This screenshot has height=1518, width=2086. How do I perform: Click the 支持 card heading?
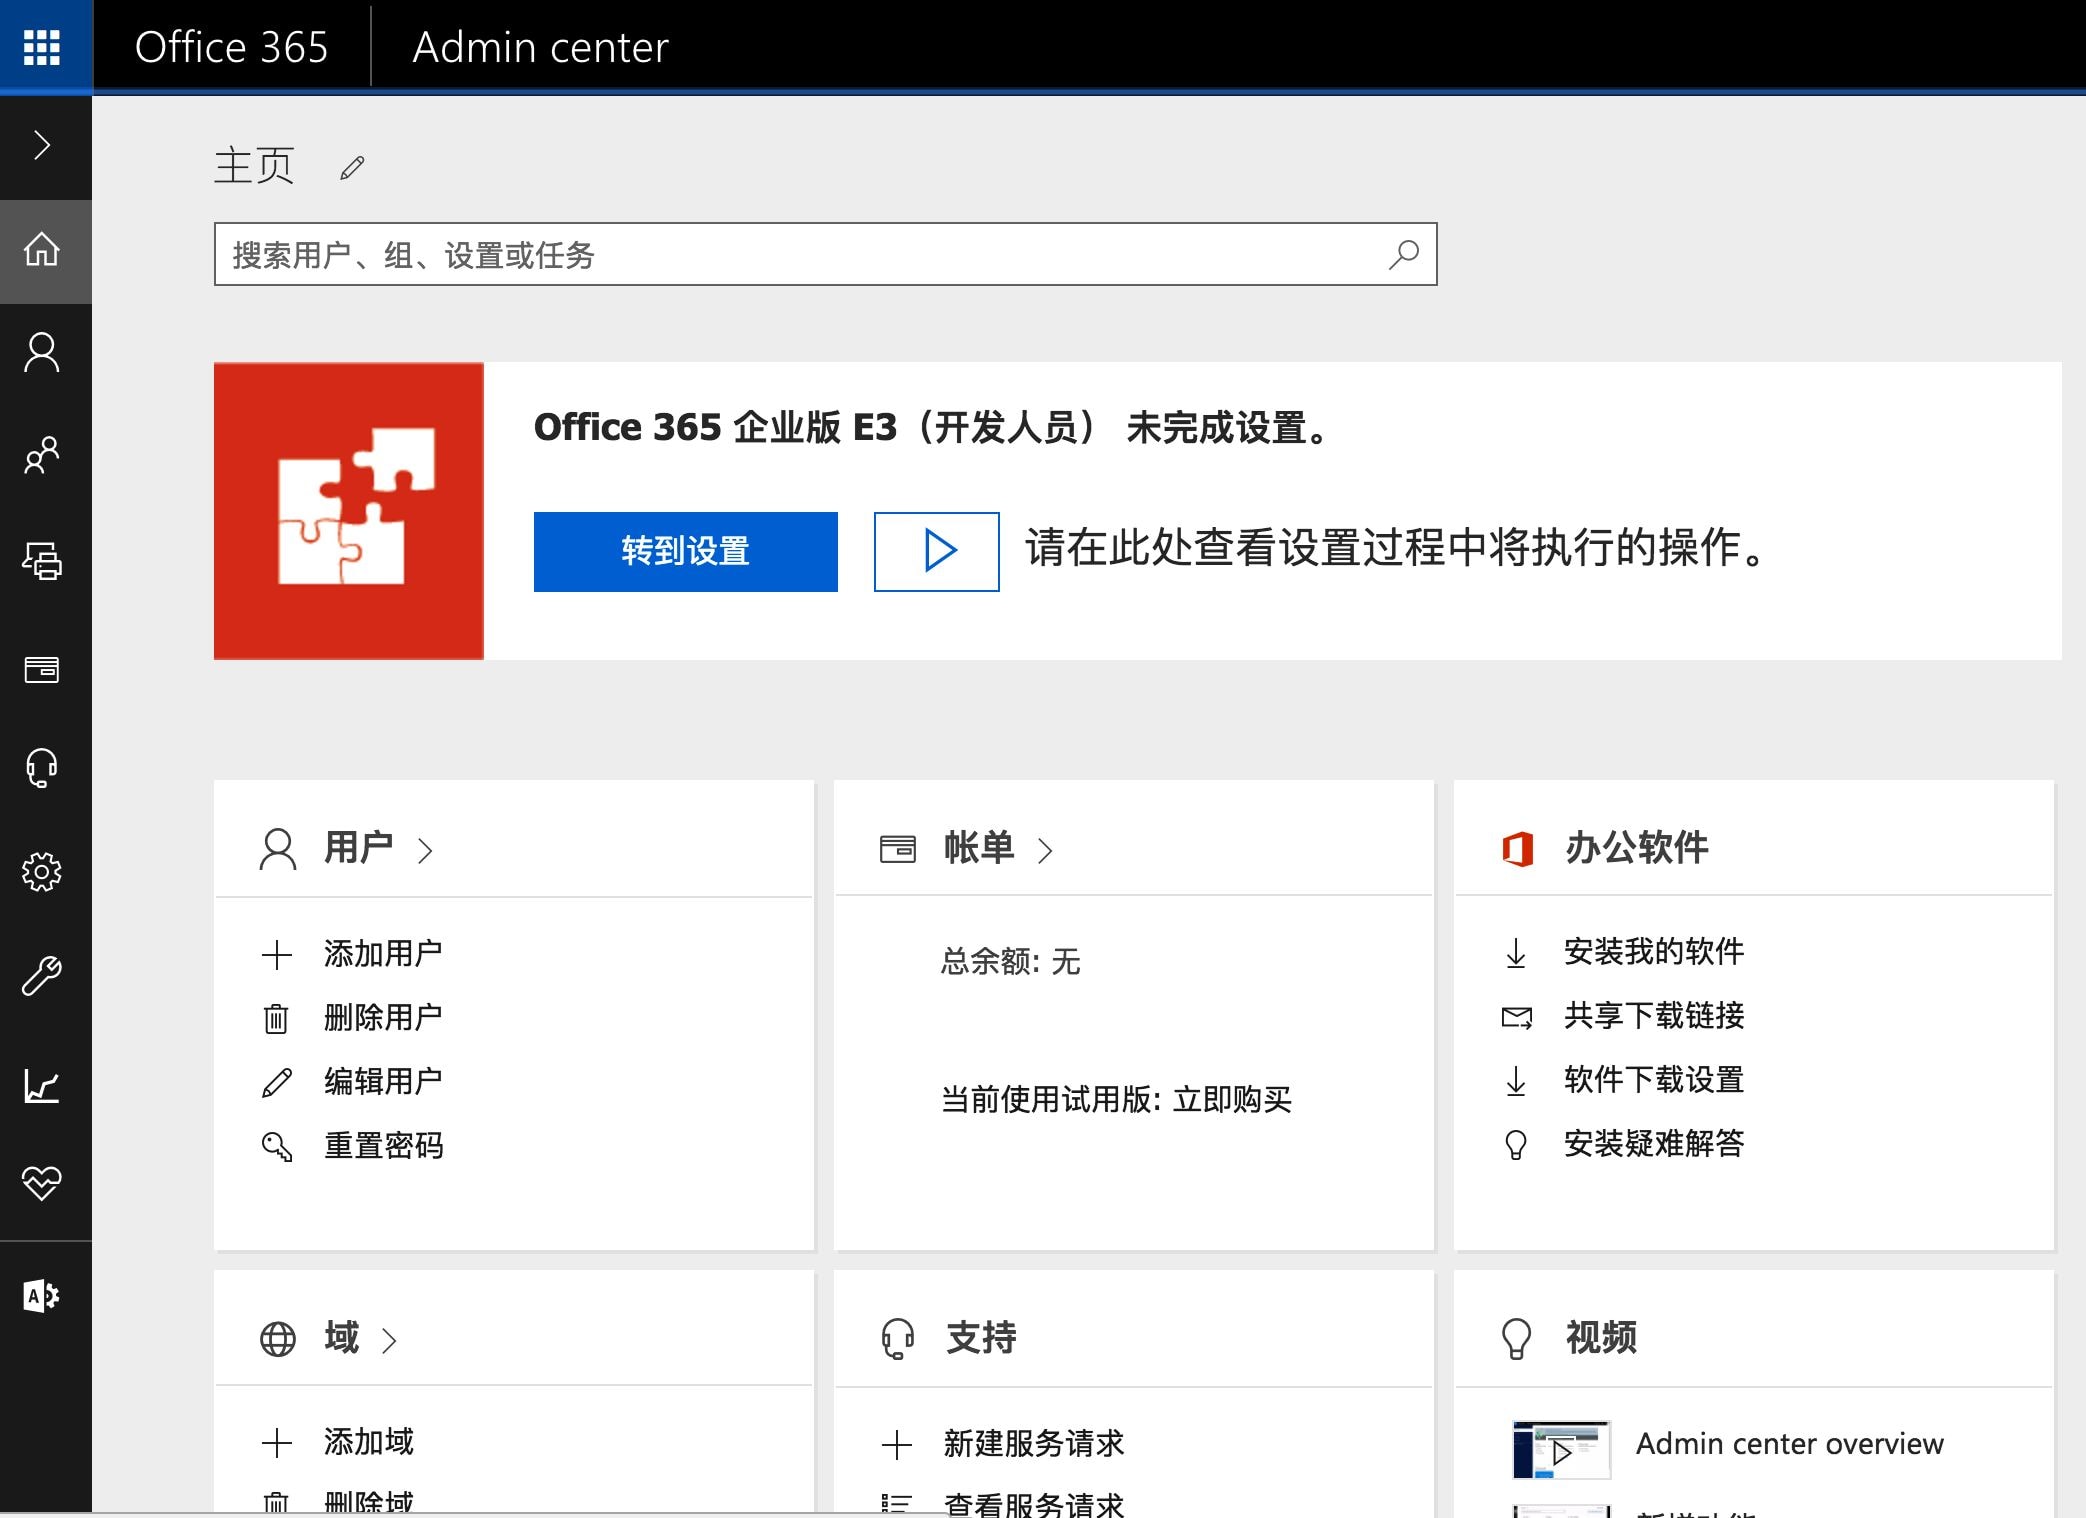tap(981, 1338)
